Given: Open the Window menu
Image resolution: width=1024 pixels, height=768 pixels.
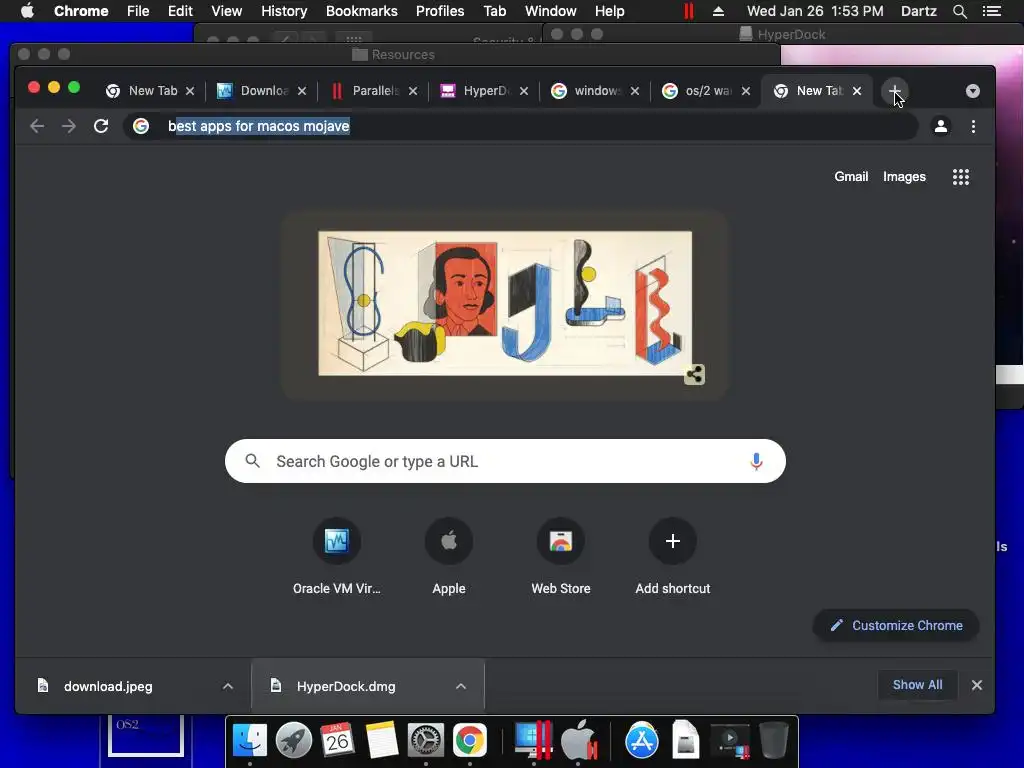Looking at the screenshot, I should point(551,11).
